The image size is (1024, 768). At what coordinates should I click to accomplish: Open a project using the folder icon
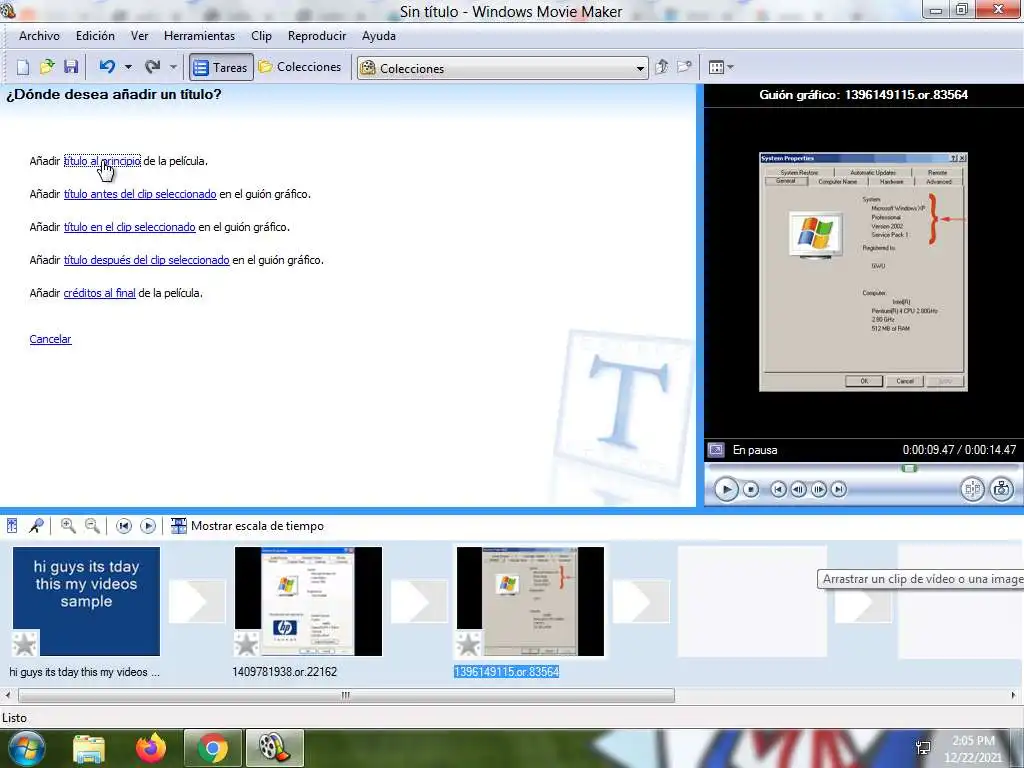click(46, 67)
